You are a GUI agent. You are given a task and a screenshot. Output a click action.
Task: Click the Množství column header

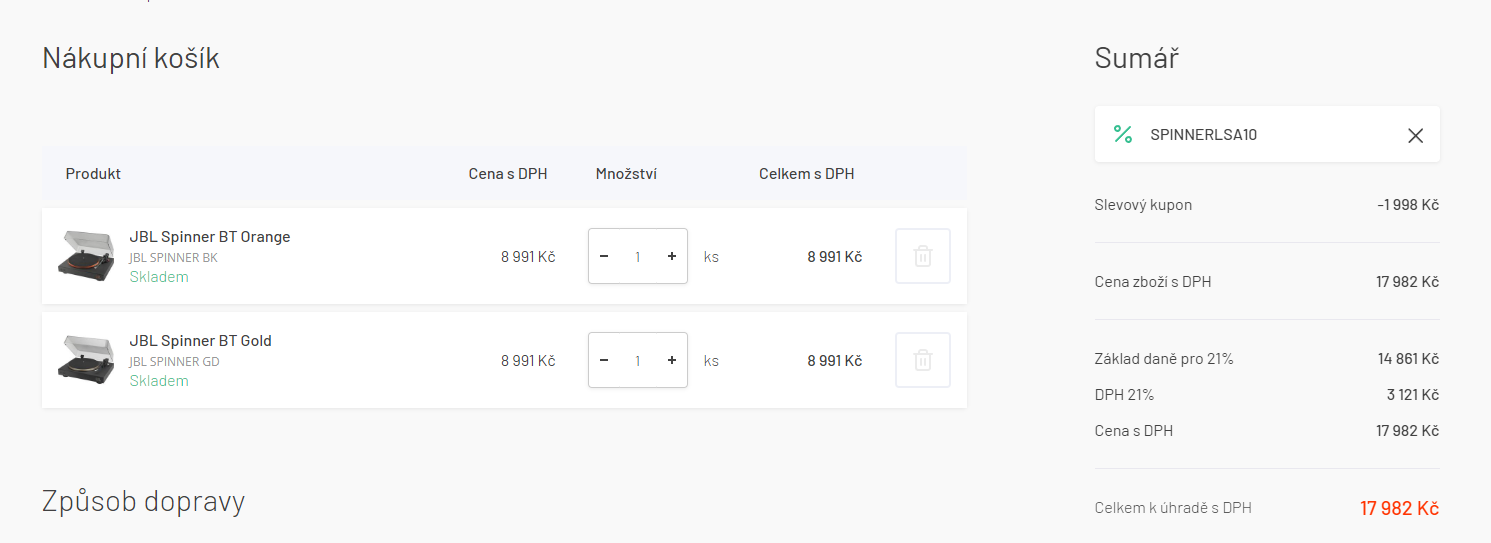tap(626, 174)
